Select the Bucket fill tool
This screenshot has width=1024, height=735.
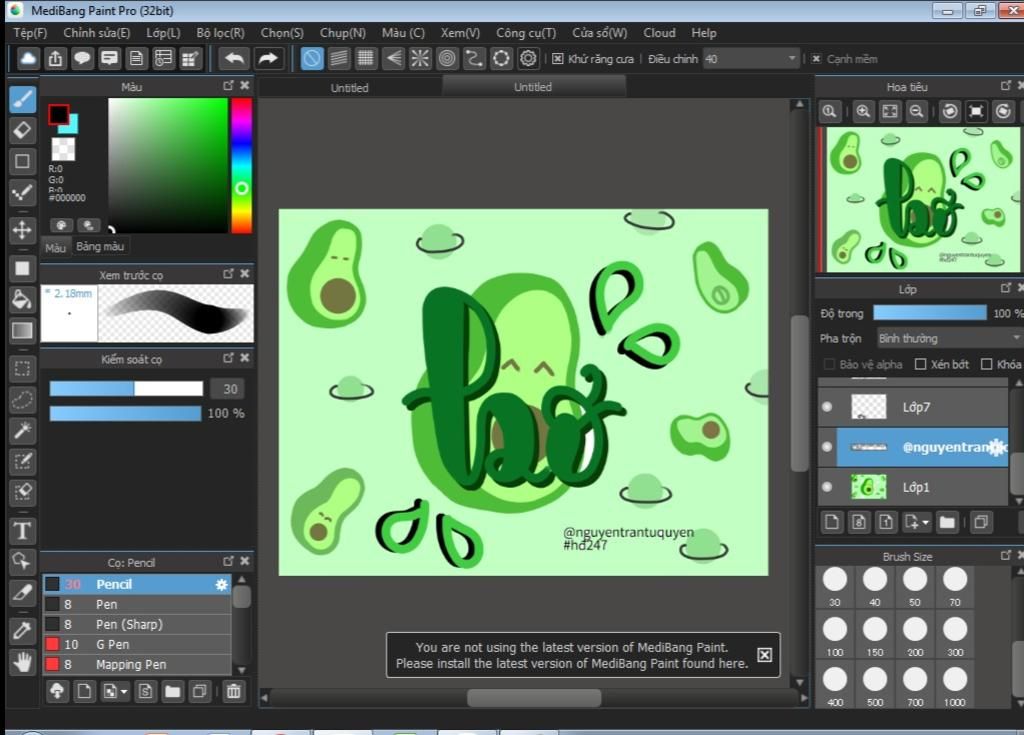(x=22, y=299)
